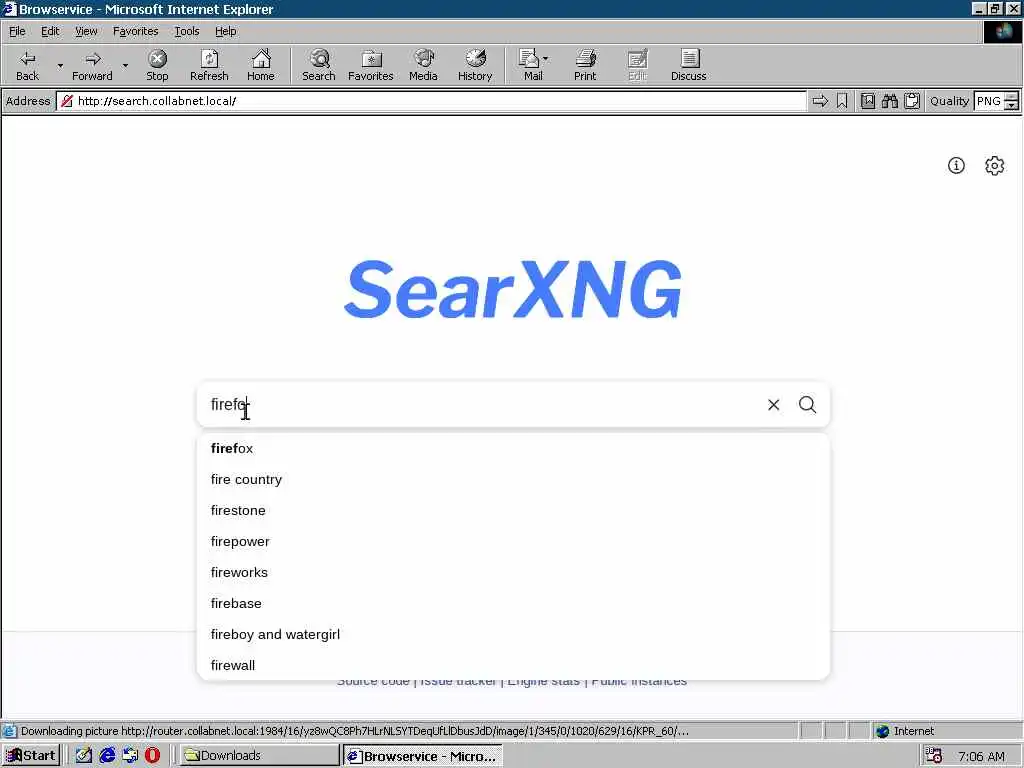Open the Media toolbar pane

tap(423, 65)
